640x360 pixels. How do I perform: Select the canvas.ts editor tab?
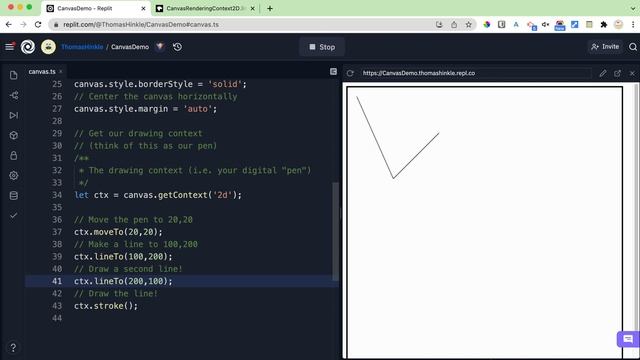[42, 71]
